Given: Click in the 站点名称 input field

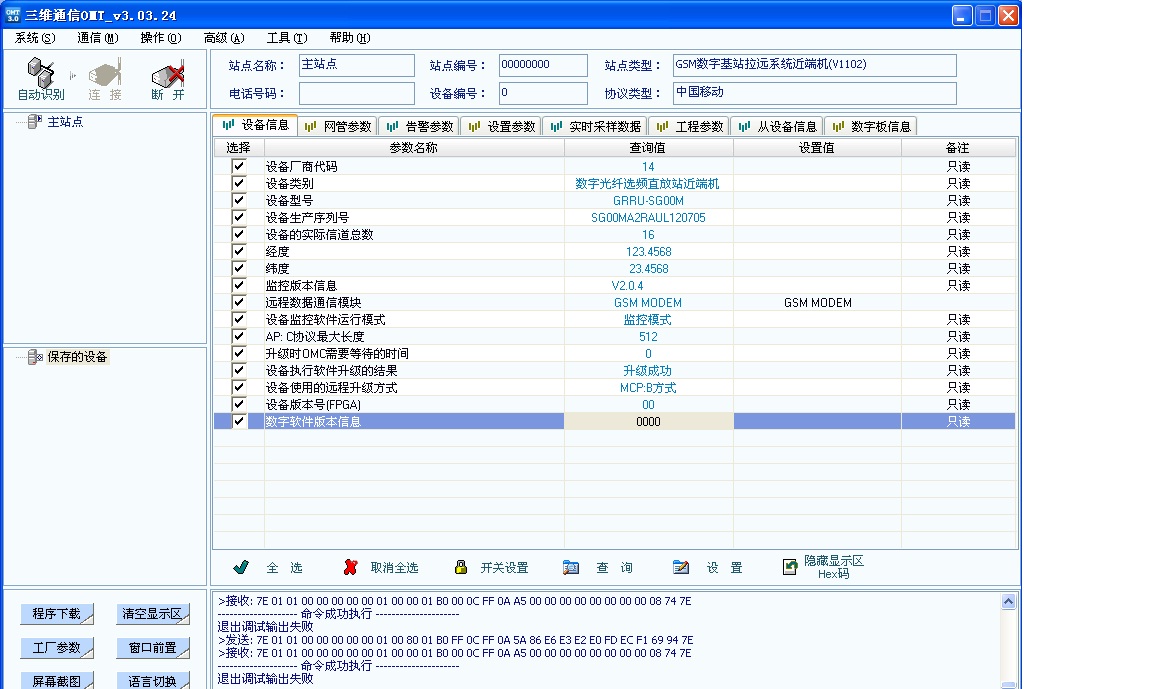Looking at the screenshot, I should click(x=357, y=65).
